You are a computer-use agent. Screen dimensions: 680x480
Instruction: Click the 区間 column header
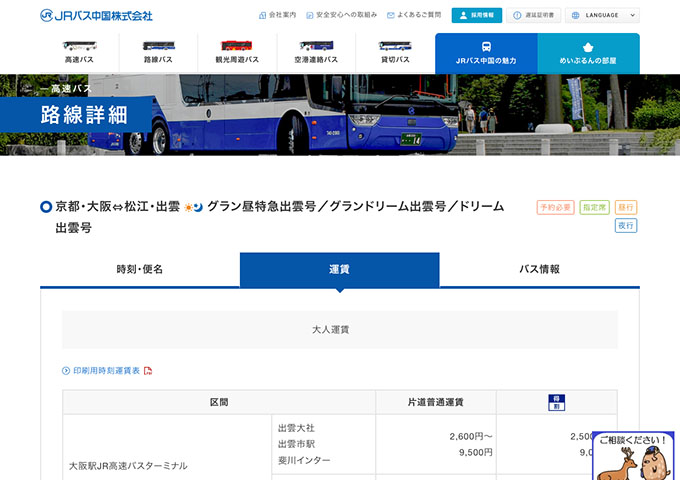tap(219, 402)
